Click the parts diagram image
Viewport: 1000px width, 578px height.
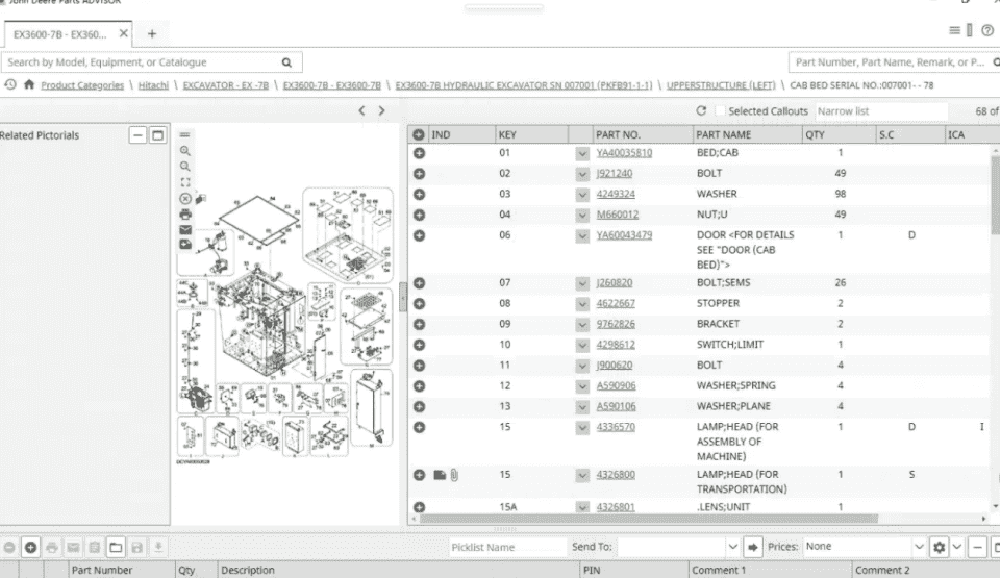(x=285, y=324)
